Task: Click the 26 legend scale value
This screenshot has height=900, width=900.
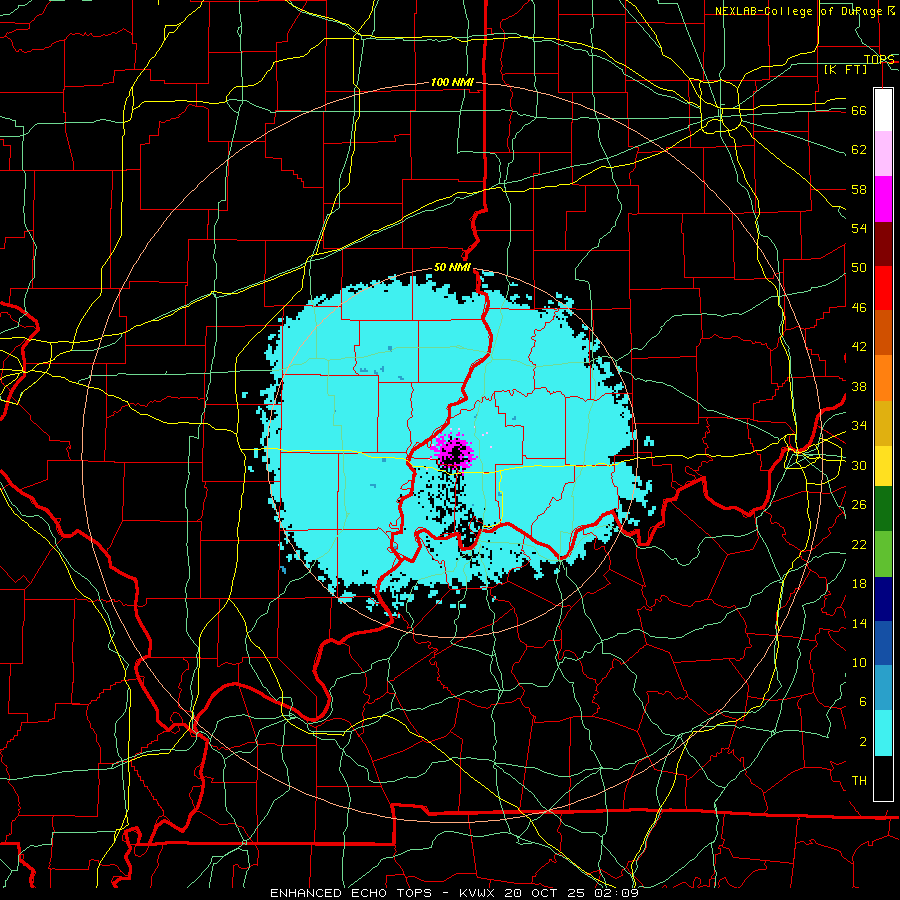Action: (859, 505)
